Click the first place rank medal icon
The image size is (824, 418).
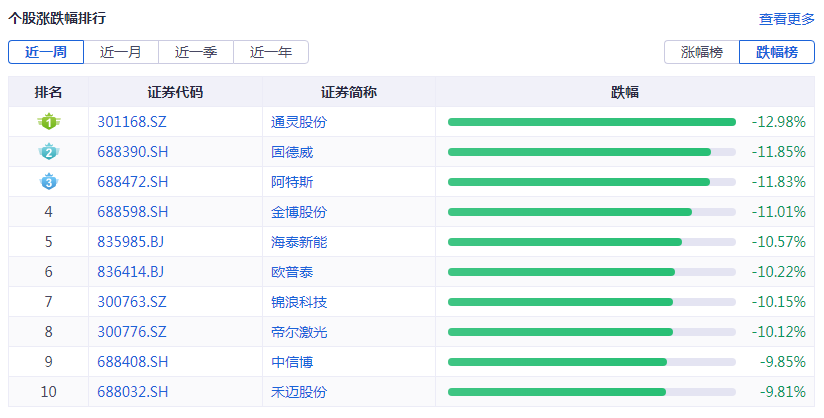coord(48,122)
